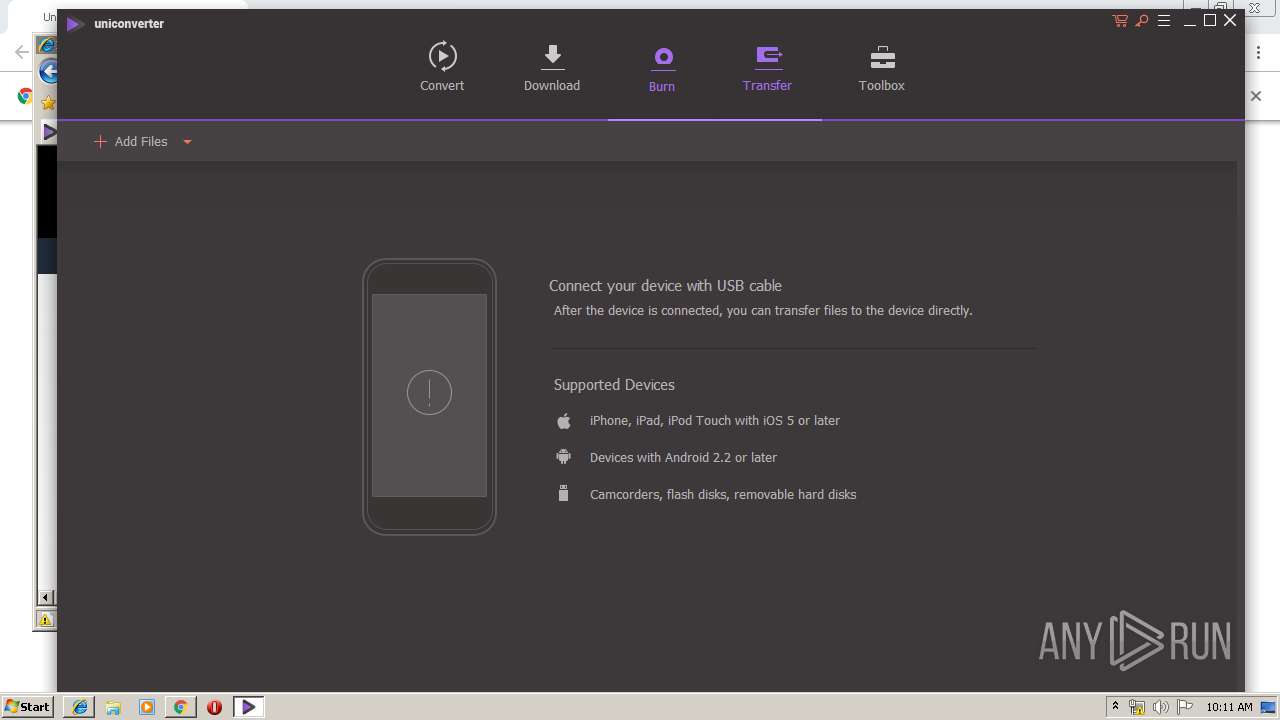Select the Transfer tab
Viewport: 1280px width, 720px height.
767,67
